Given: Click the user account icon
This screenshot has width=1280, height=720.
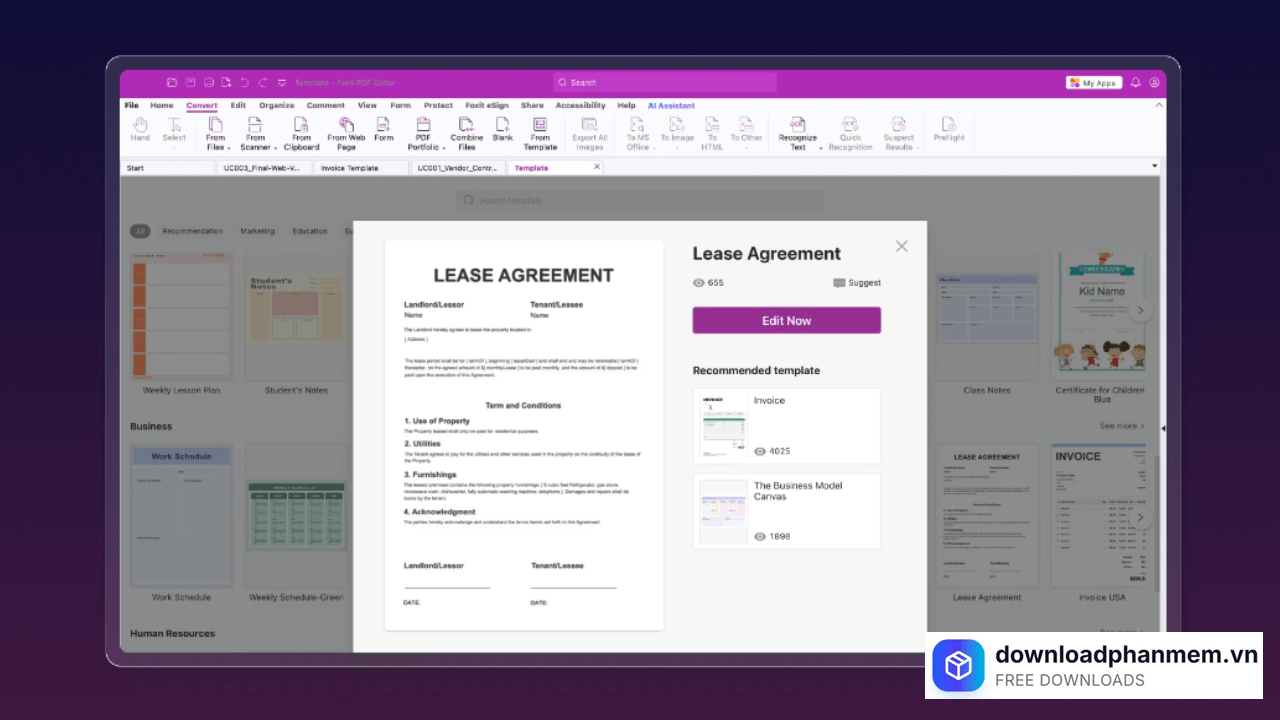Looking at the screenshot, I should [x=1155, y=83].
